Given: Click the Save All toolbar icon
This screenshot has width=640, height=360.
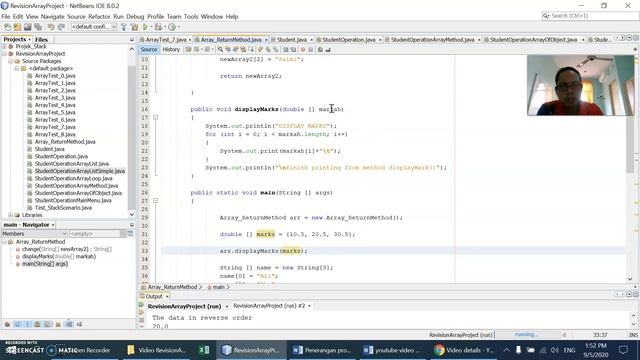Looking at the screenshot, I should click(x=38, y=27).
